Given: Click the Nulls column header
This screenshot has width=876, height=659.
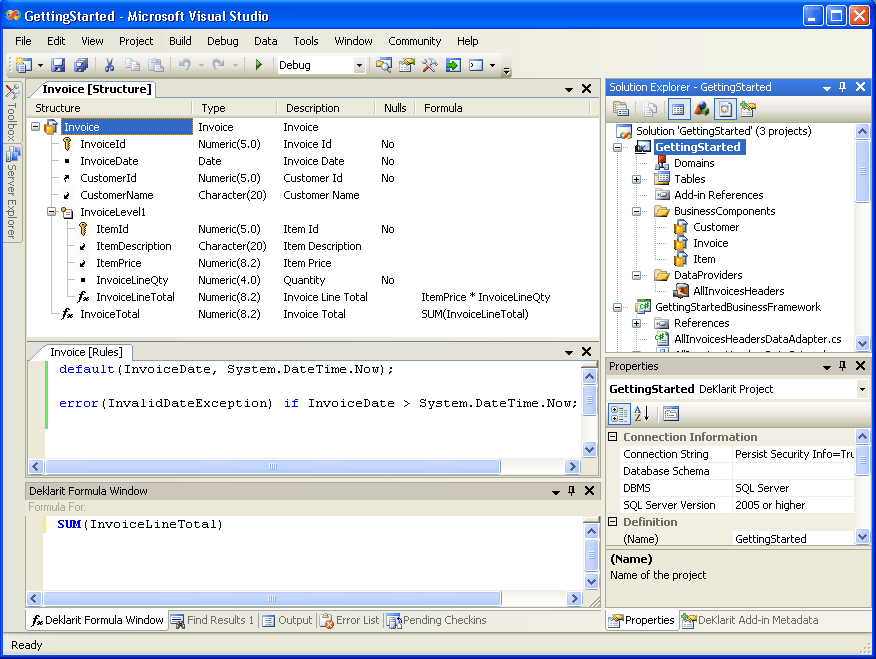Looking at the screenshot, I should [395, 108].
